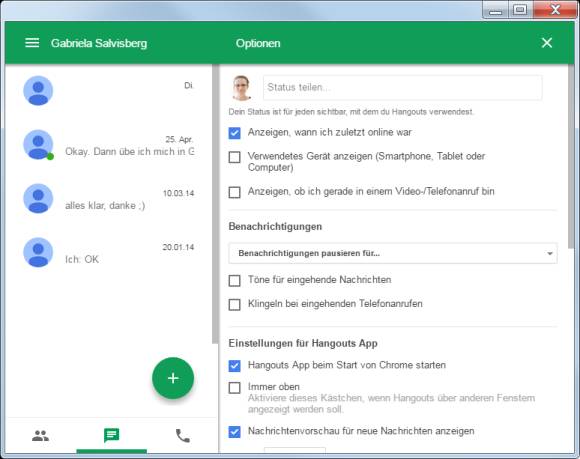Expand 'Benachrichtigungen pausieren für...' dropdown
The width and height of the screenshot is (580, 459).
click(393, 253)
